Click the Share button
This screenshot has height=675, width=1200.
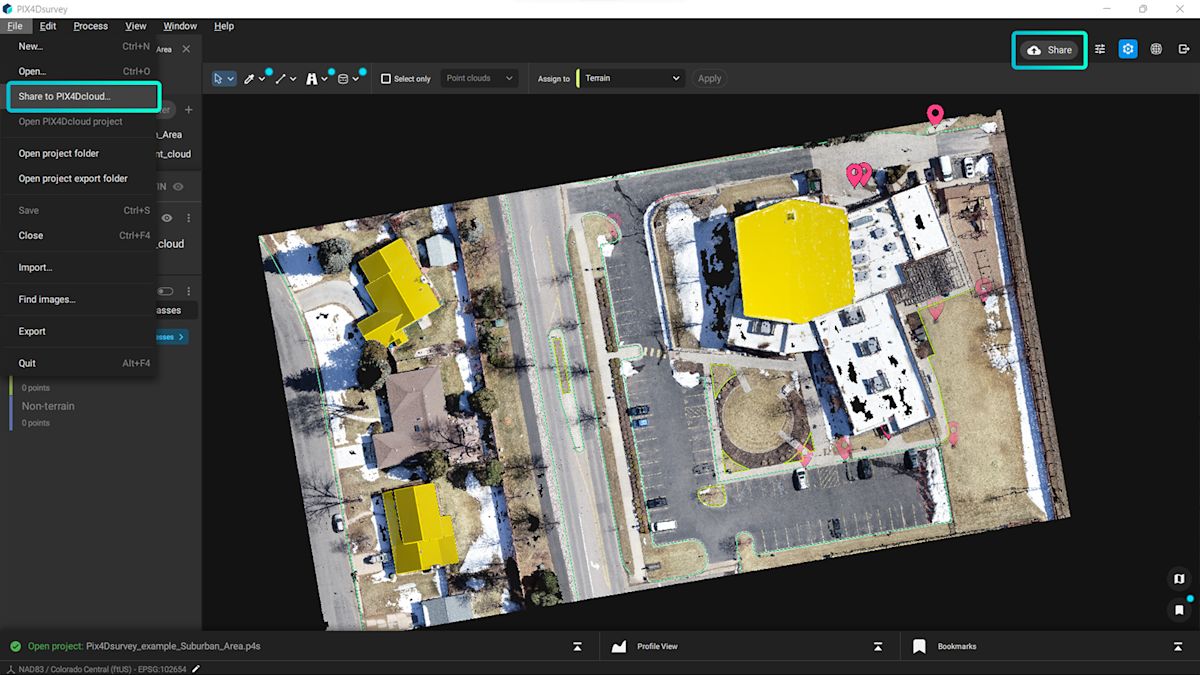click(1049, 49)
